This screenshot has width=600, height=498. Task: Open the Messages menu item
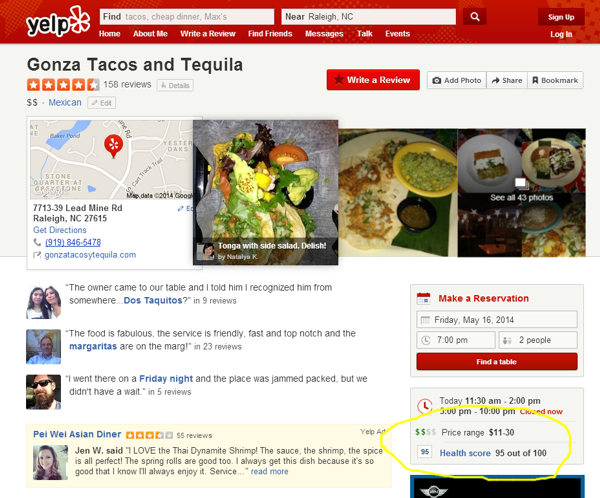tap(324, 34)
